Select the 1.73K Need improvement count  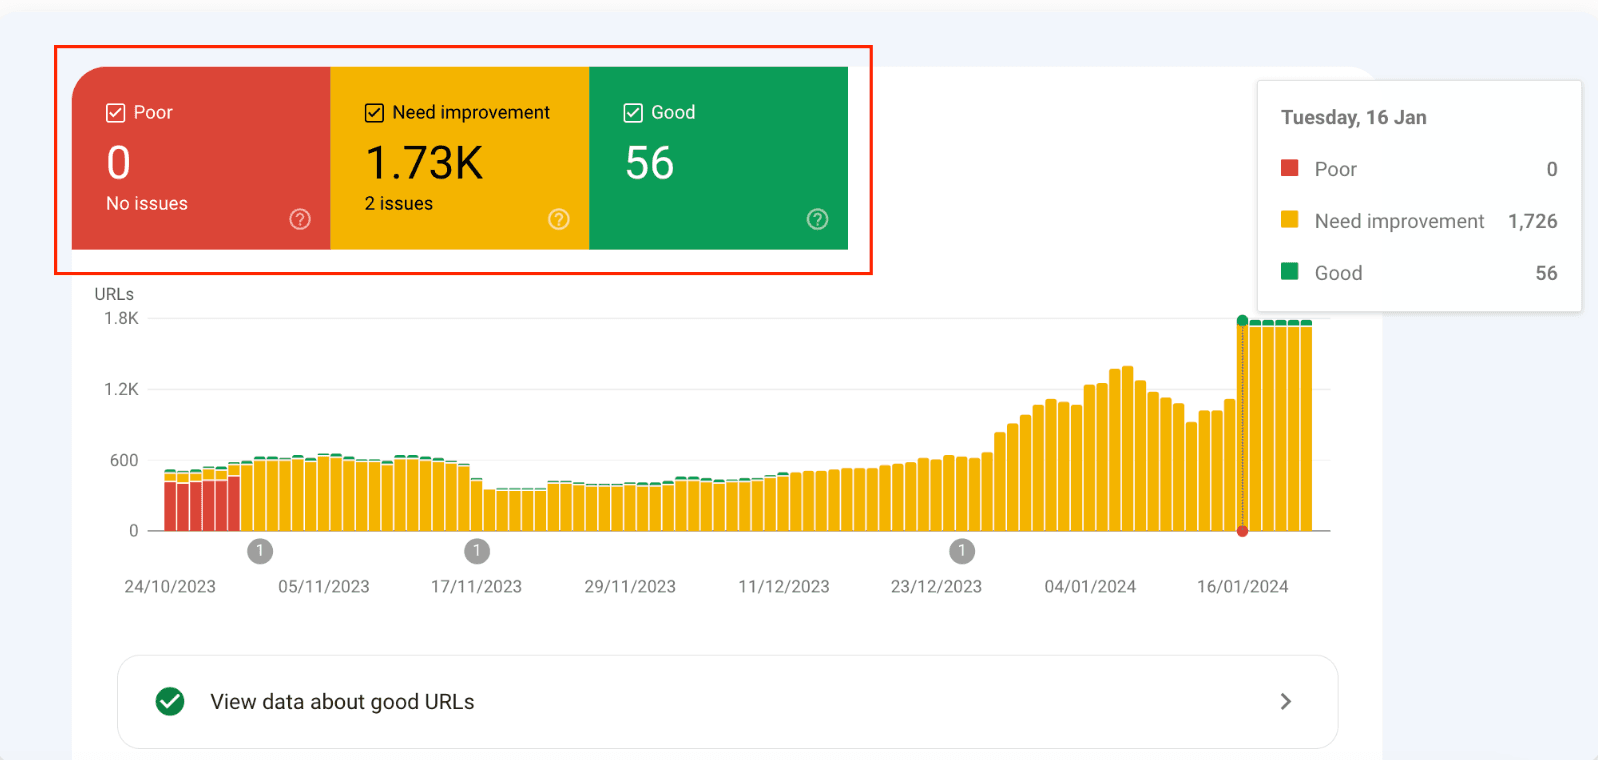click(x=424, y=163)
